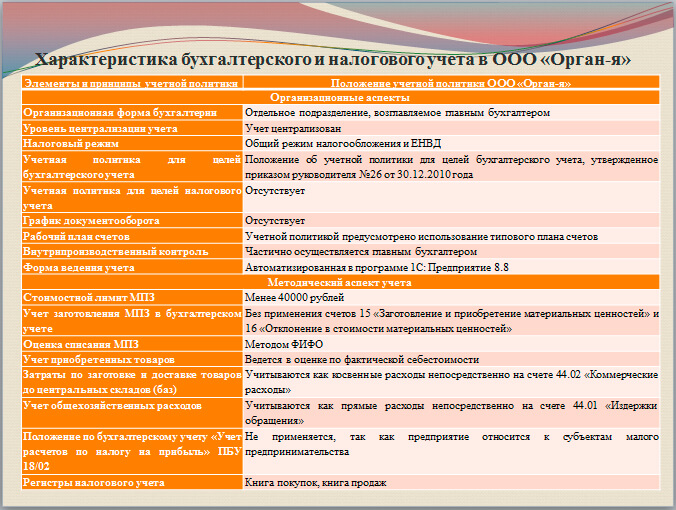Click cell 'Затраты по заготовке и доставке товаров'
This screenshot has height=510, width=676.
pos(132,382)
